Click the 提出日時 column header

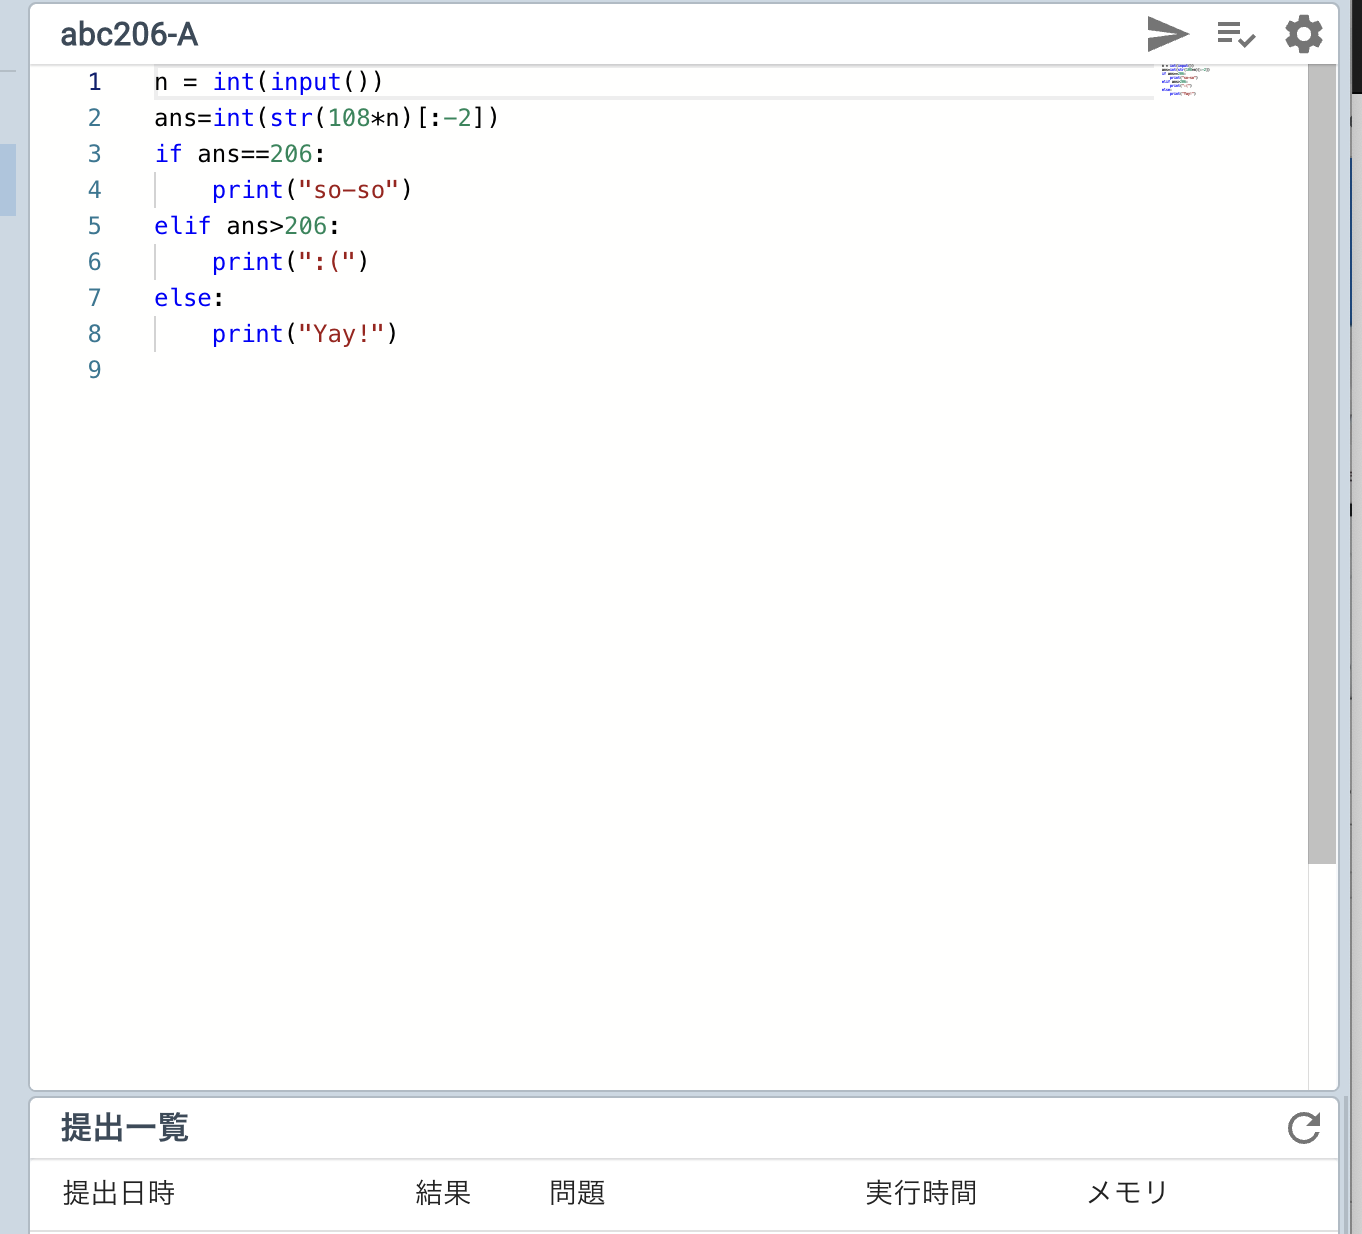click(119, 1193)
